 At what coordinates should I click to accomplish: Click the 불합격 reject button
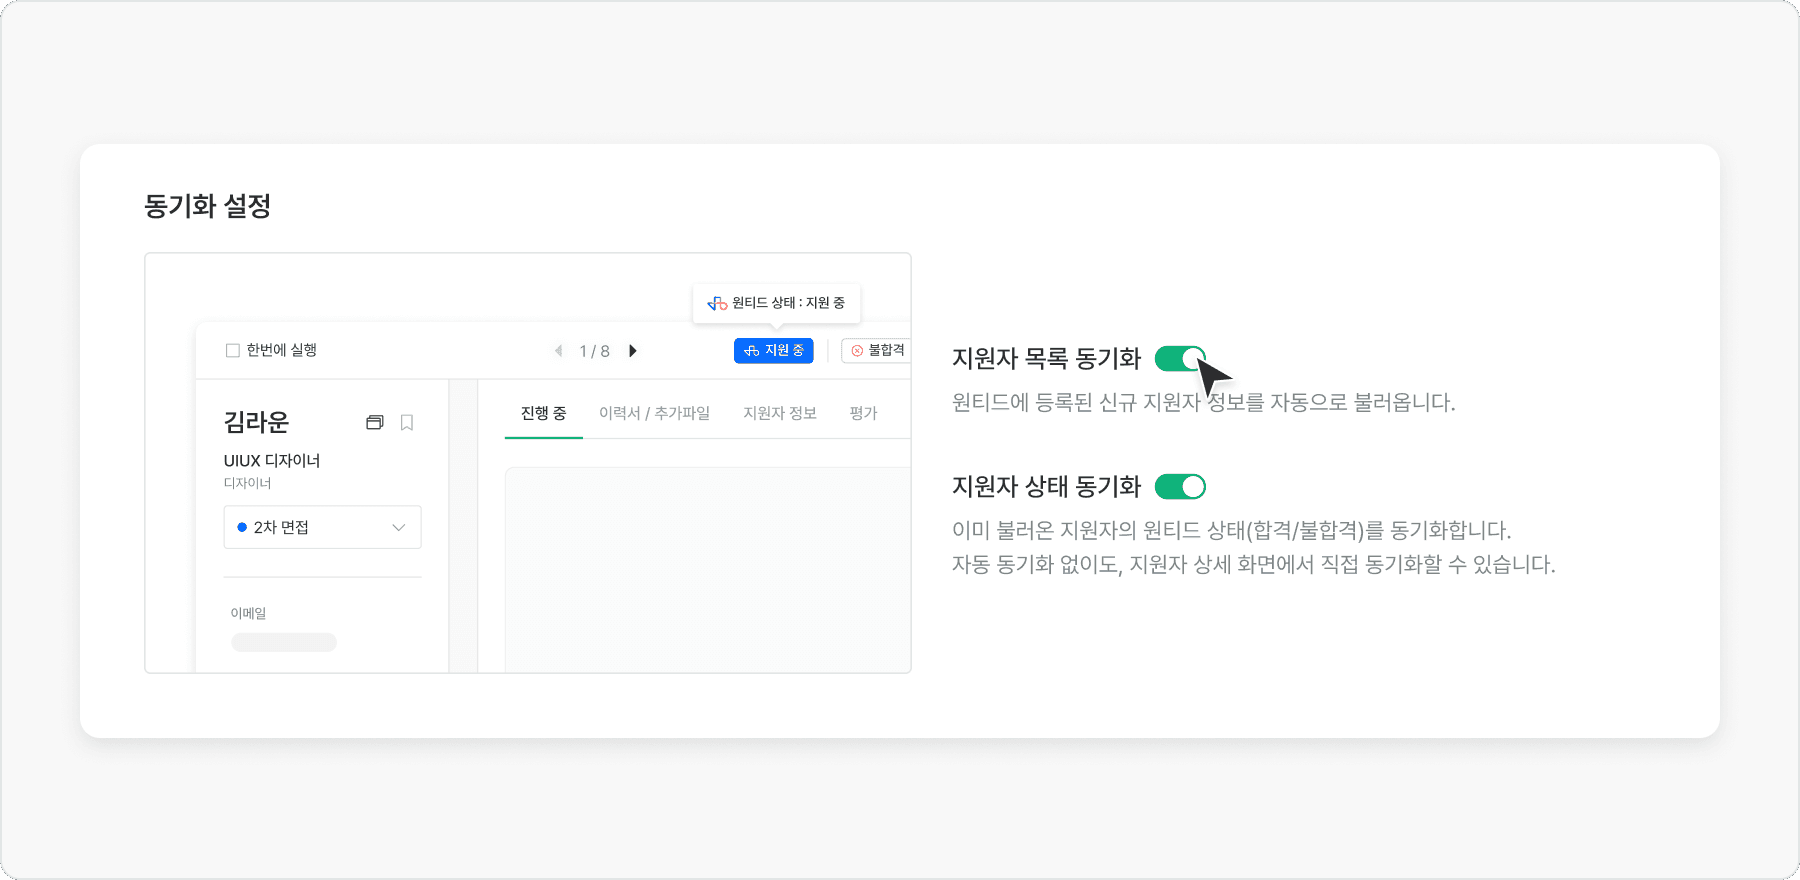(x=877, y=351)
